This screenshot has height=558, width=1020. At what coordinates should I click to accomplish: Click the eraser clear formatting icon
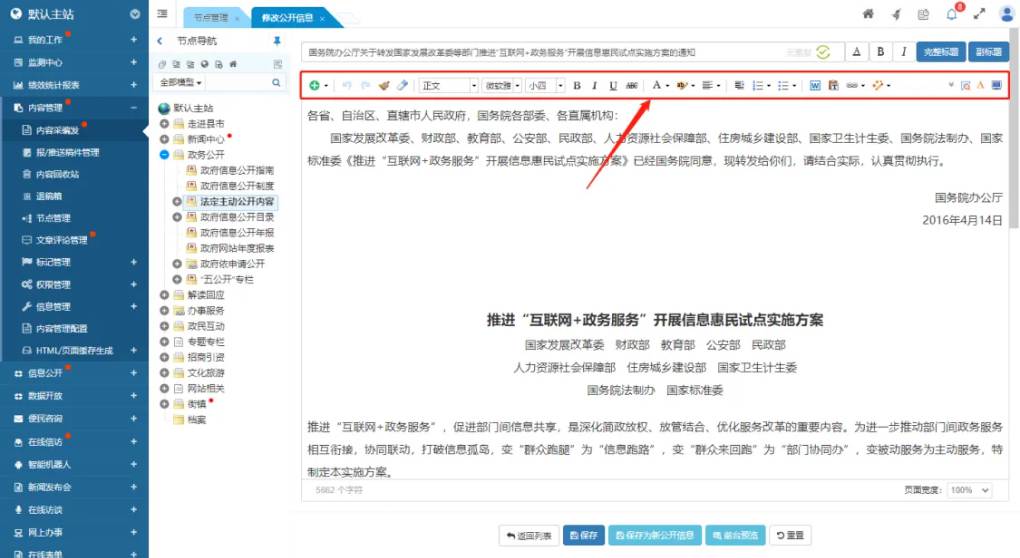coord(402,86)
